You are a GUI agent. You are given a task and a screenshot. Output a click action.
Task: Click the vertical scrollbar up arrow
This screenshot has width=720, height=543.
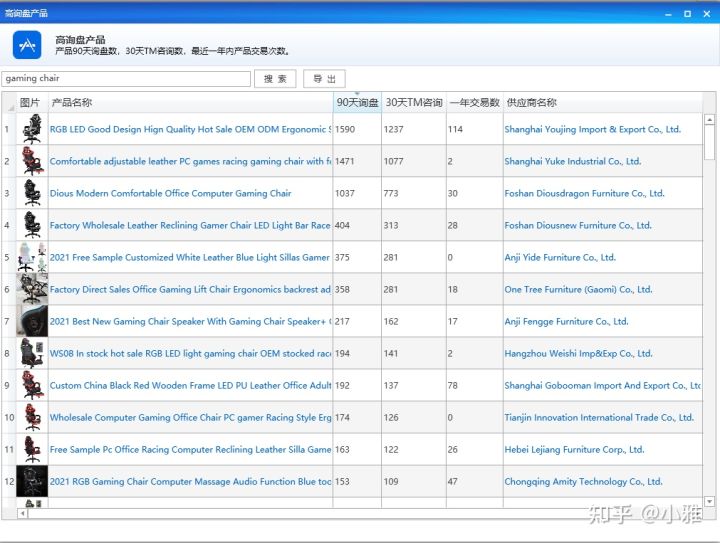pos(709,119)
